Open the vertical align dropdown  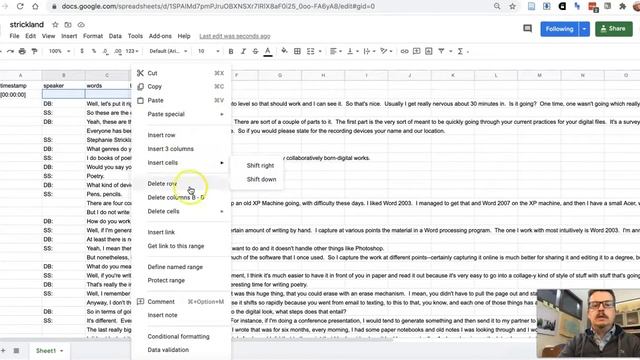click(353, 51)
